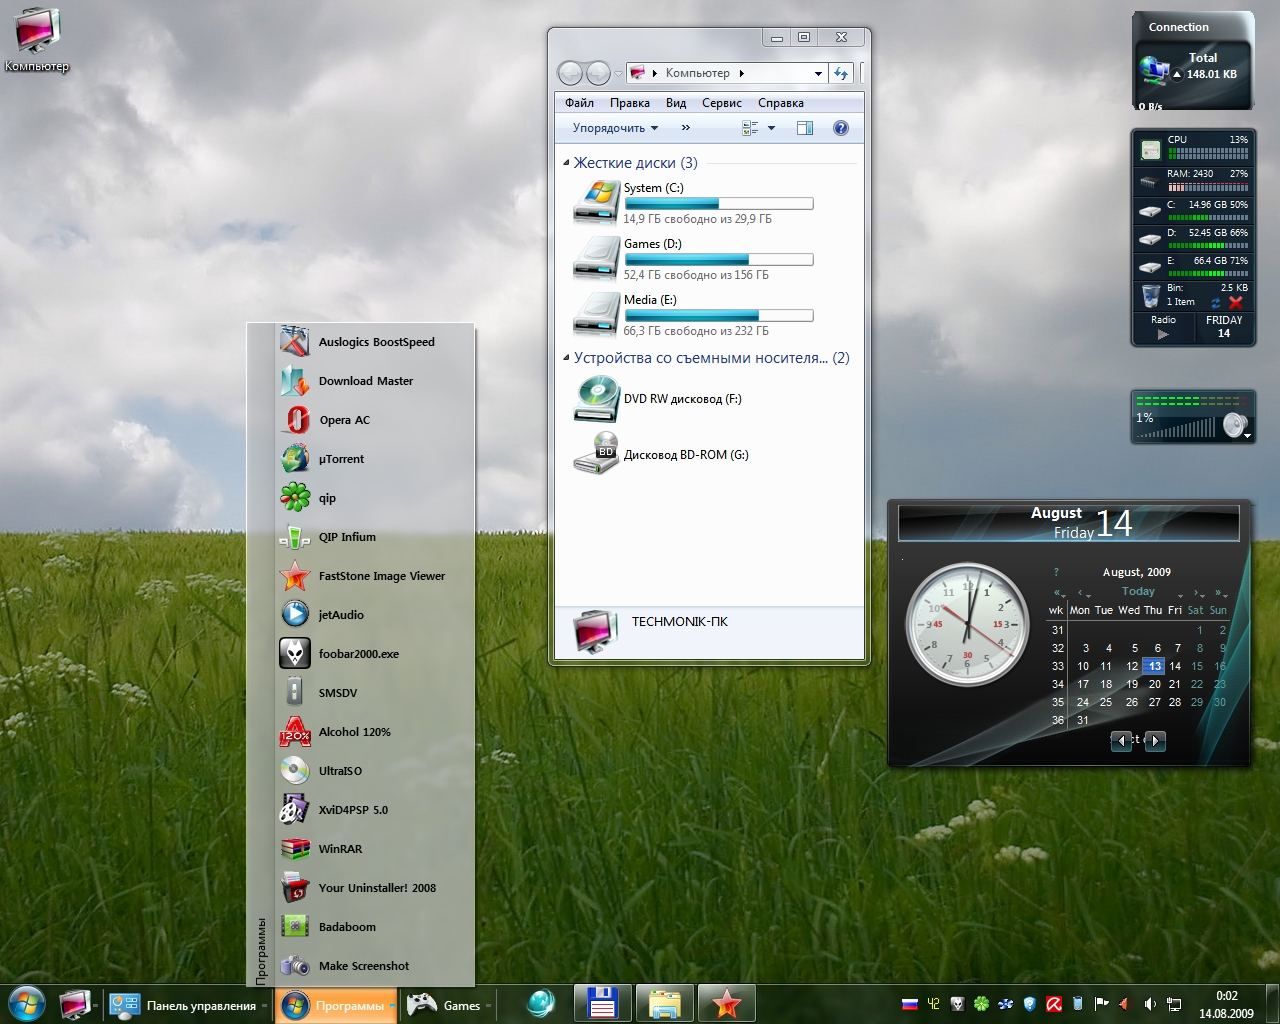1280x1024 pixels.
Task: Expand the Компьютер breadcrumb arrow
Action: pos(741,73)
